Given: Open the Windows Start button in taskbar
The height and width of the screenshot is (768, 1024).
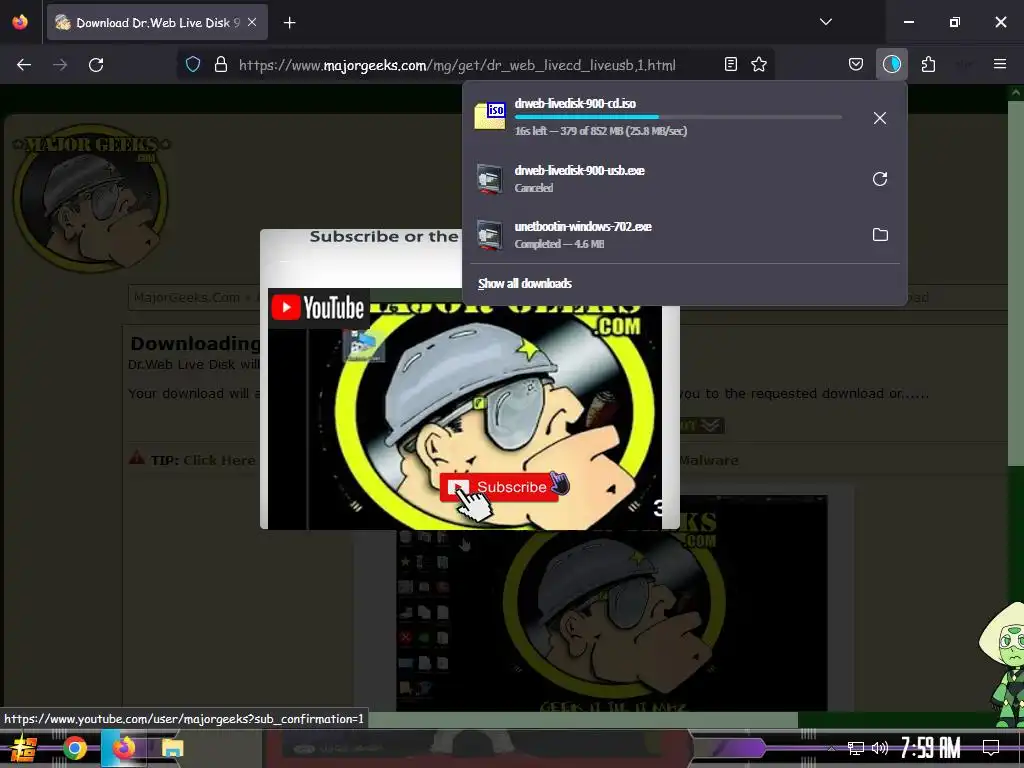Looking at the screenshot, I should (x=24, y=748).
